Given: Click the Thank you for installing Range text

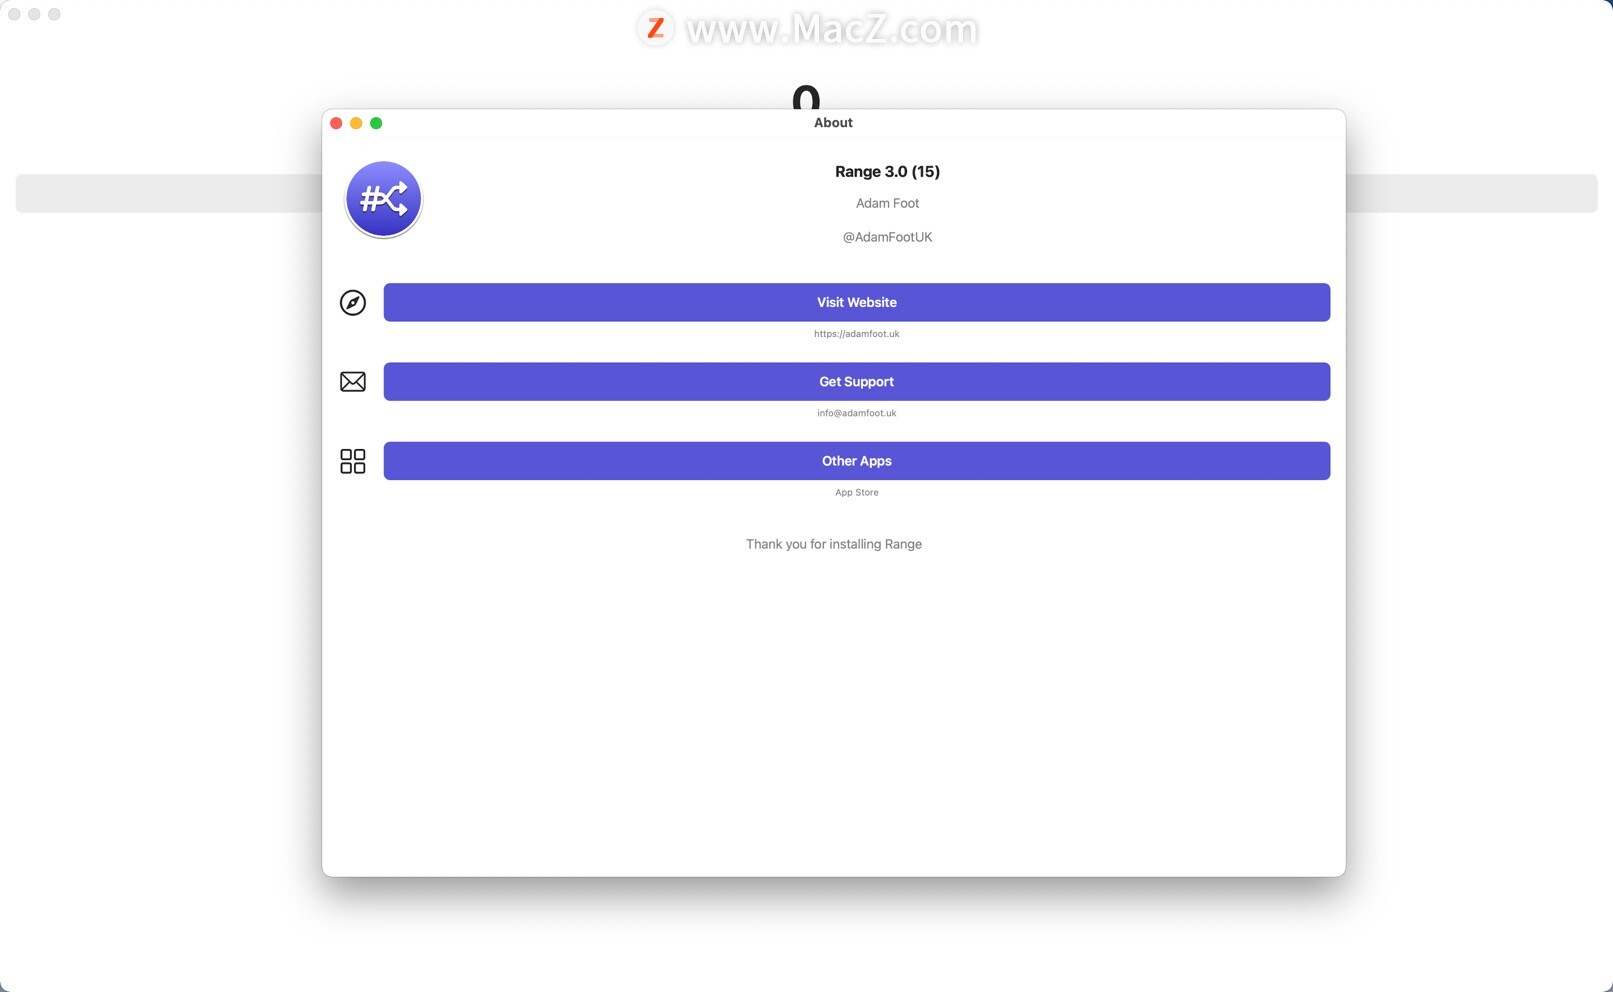Looking at the screenshot, I should (x=833, y=544).
